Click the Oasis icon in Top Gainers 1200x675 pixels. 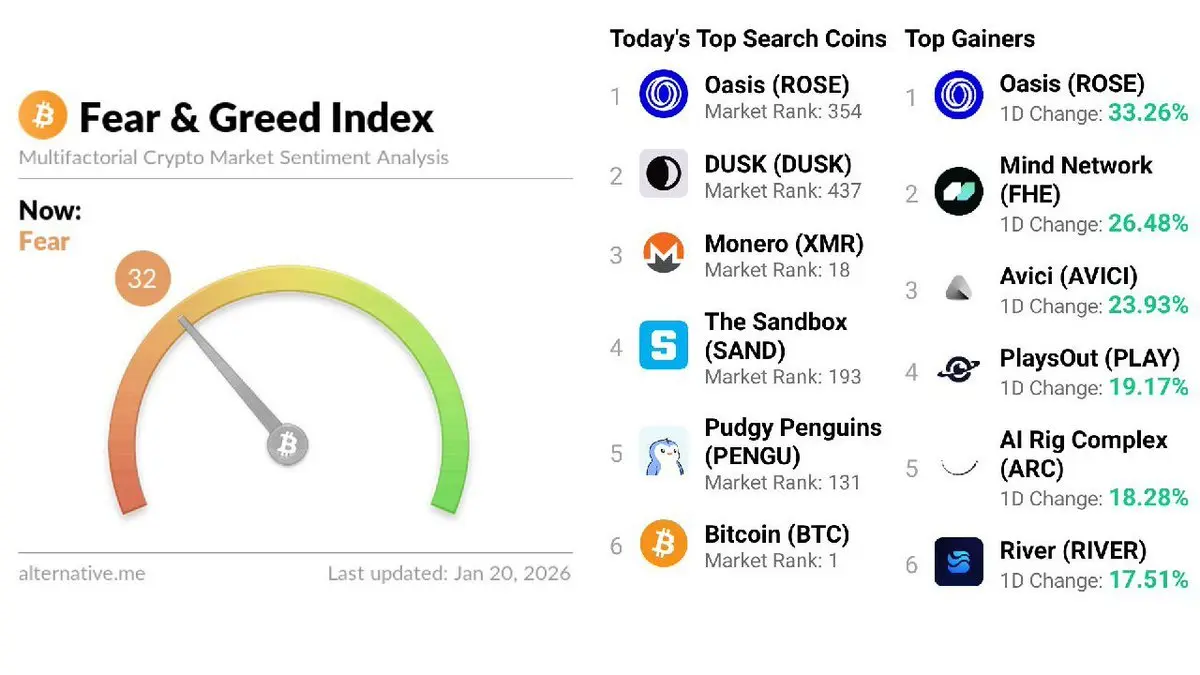tap(958, 95)
